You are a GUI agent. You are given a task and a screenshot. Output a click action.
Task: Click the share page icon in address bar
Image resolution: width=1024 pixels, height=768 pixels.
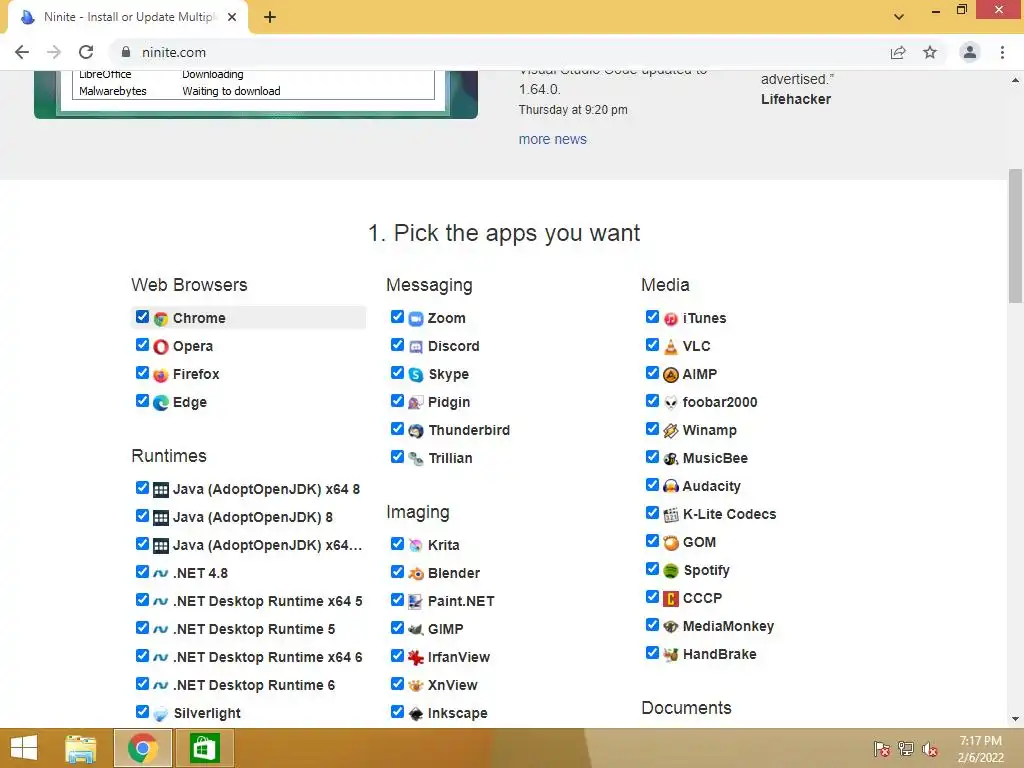(898, 52)
